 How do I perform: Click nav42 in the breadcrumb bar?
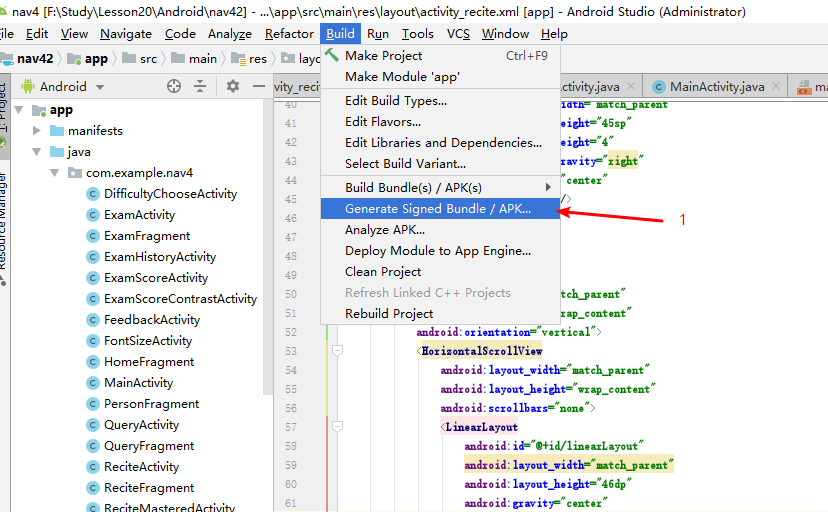pyautogui.click(x=35, y=59)
